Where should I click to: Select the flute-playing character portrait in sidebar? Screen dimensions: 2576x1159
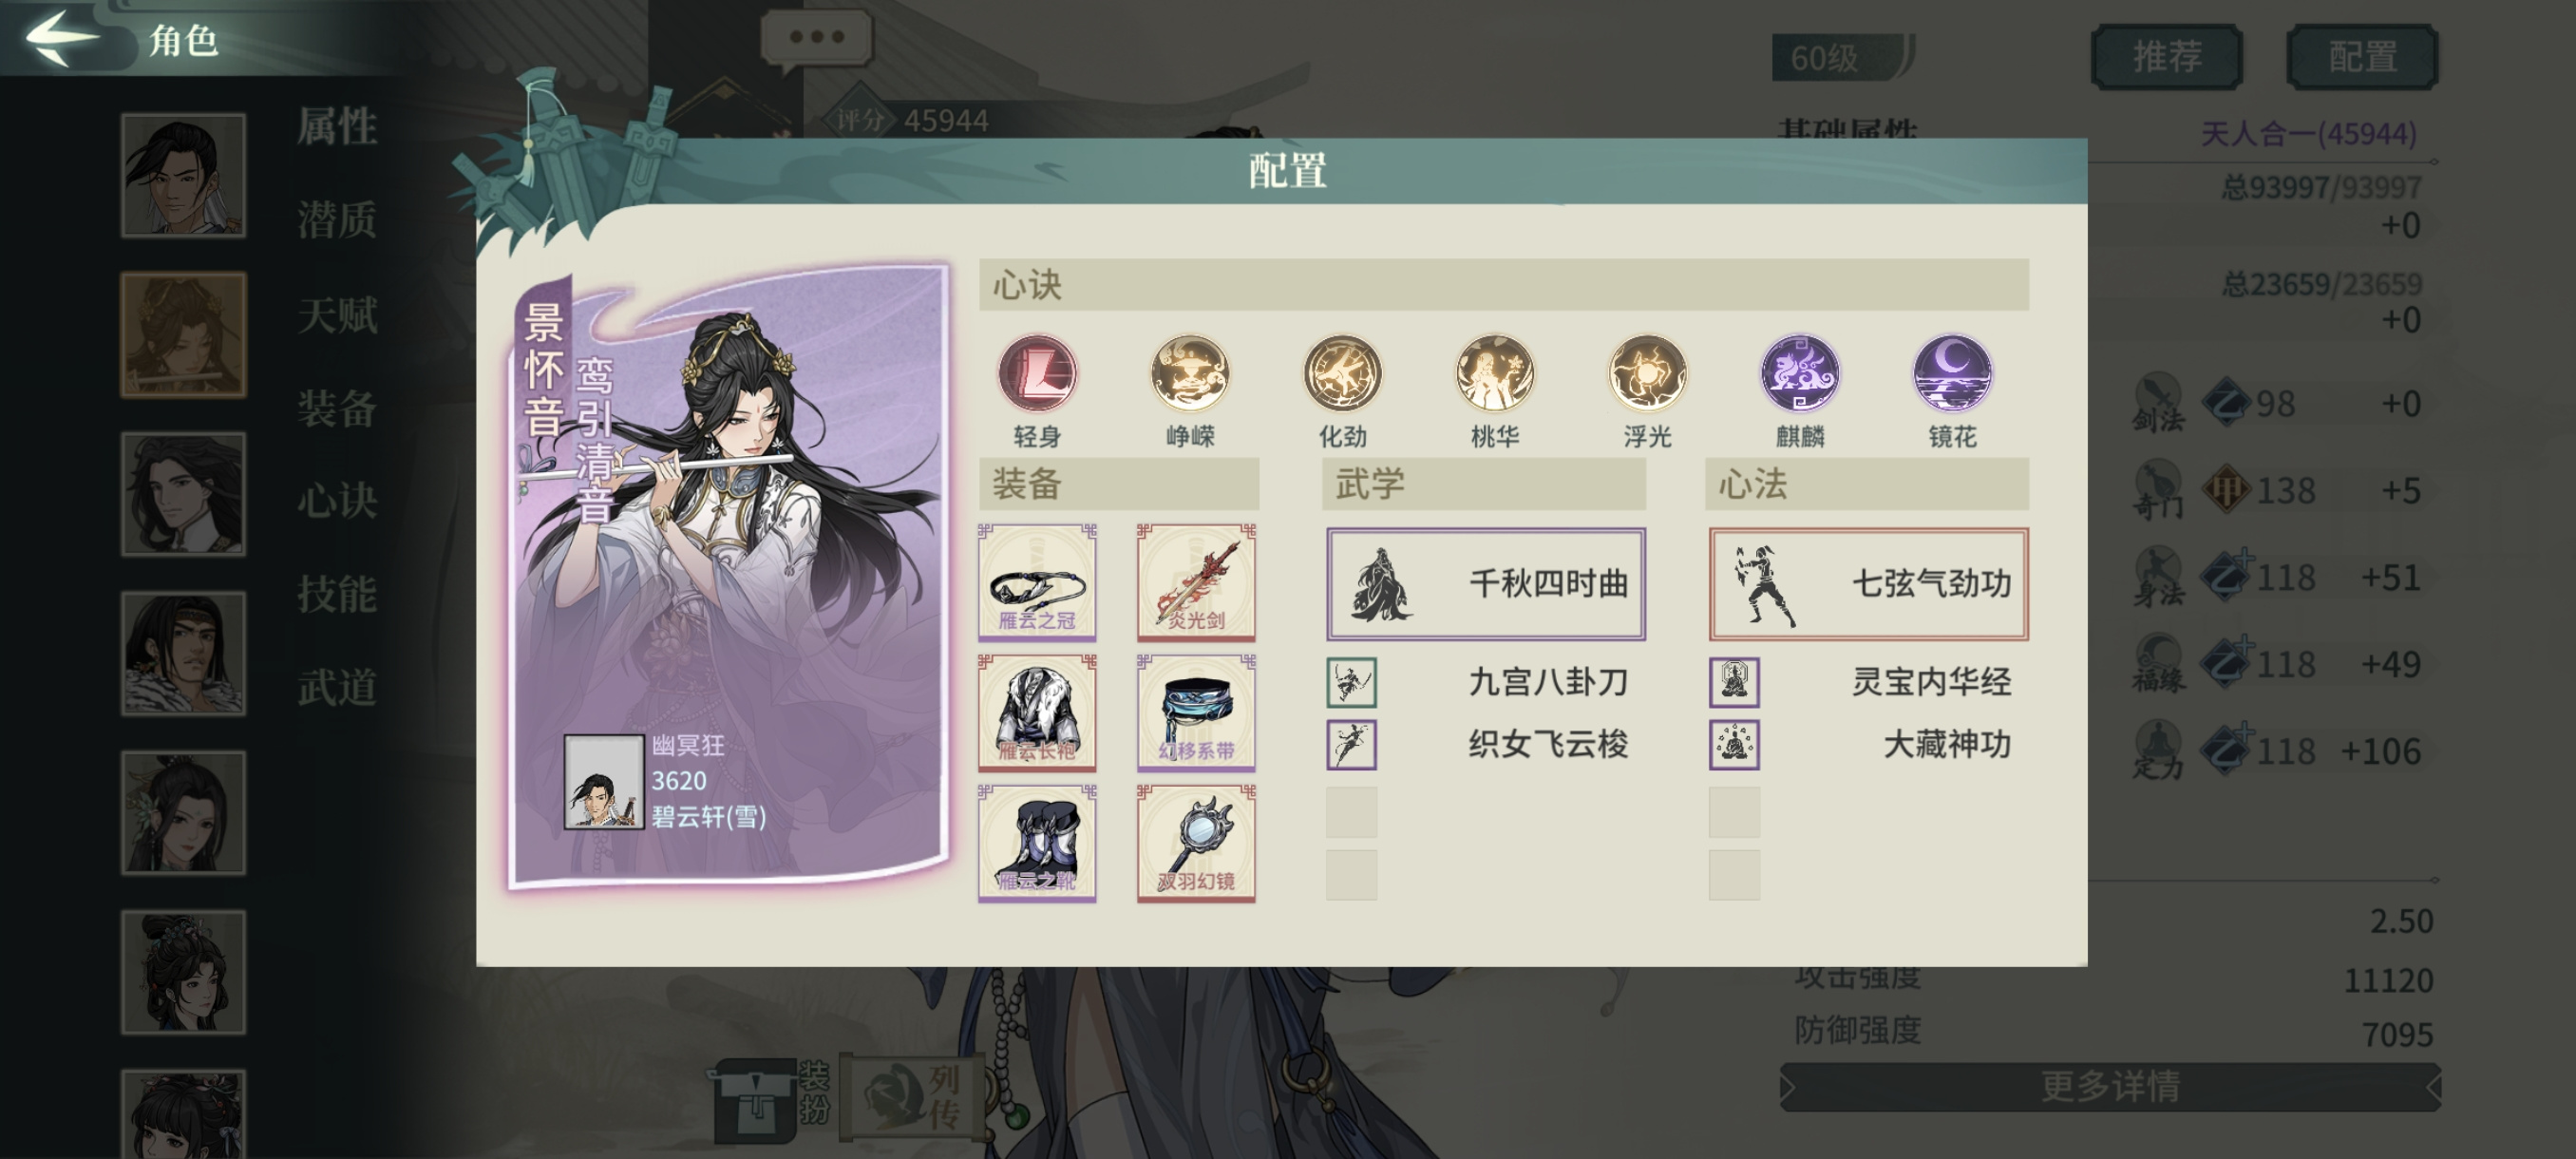click(x=183, y=335)
